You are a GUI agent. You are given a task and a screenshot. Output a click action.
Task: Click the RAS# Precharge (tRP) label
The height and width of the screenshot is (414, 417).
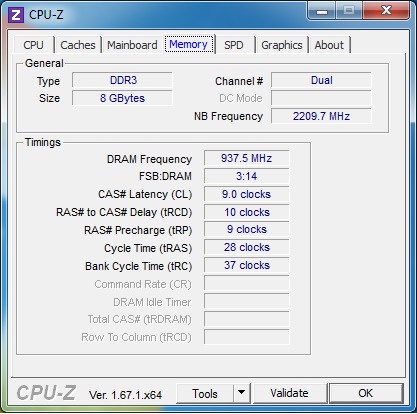coord(138,230)
